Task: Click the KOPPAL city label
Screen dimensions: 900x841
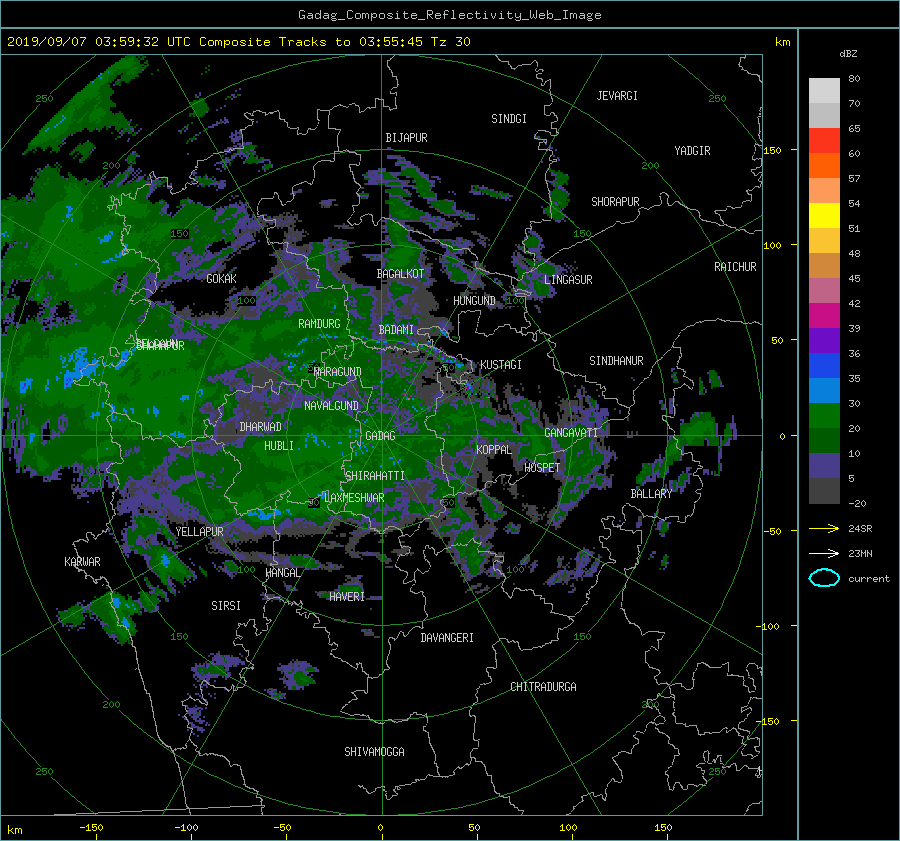Action: (x=494, y=449)
